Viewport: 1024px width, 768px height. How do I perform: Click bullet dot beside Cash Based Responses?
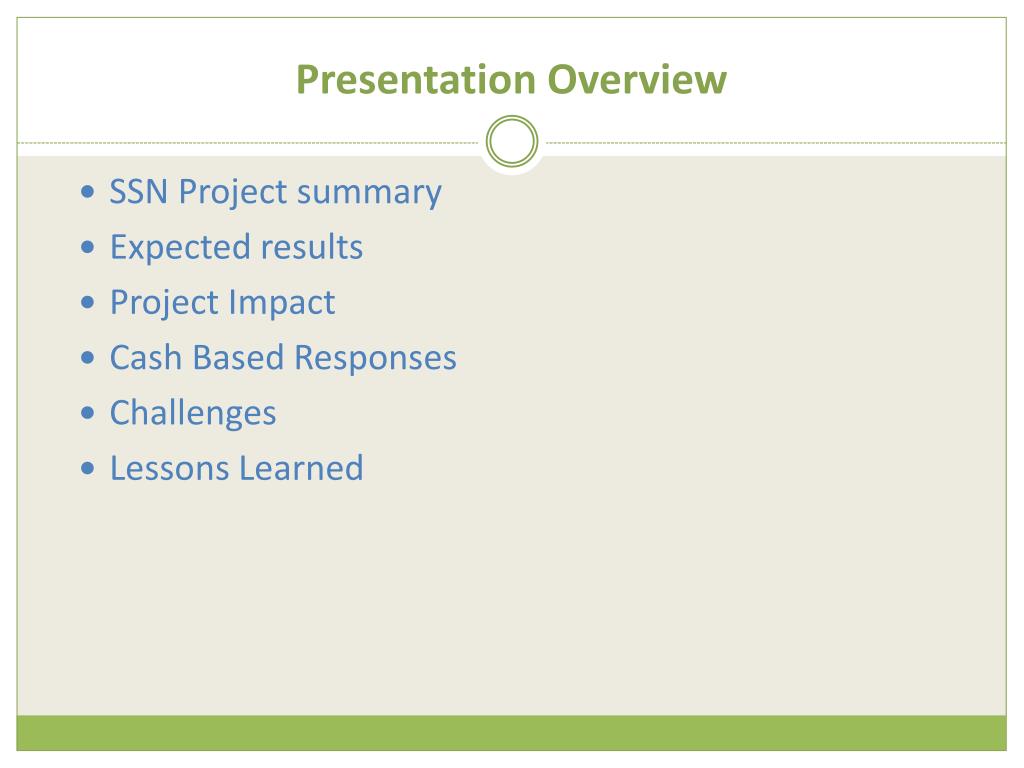88,358
